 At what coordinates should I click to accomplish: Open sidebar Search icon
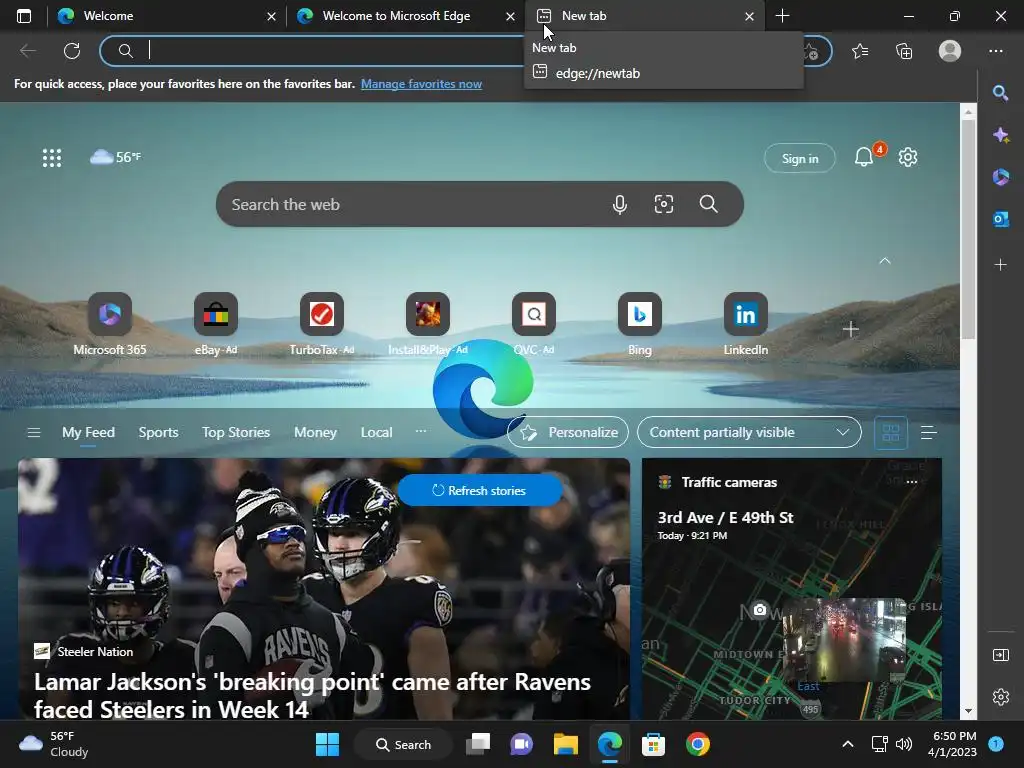[x=1000, y=93]
